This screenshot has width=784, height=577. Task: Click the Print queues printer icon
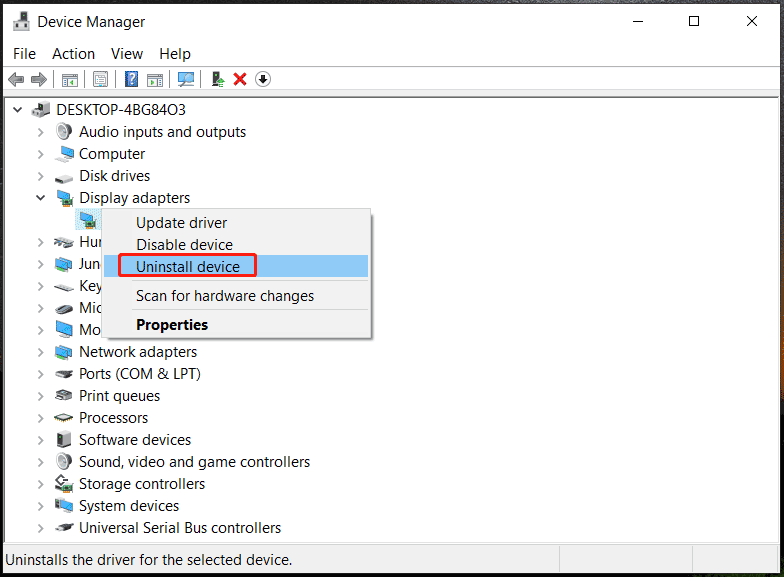(64, 396)
